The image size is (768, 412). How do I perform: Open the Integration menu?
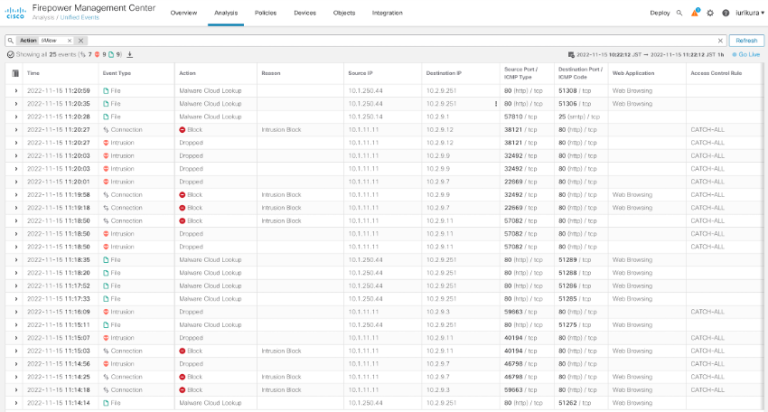tap(387, 13)
